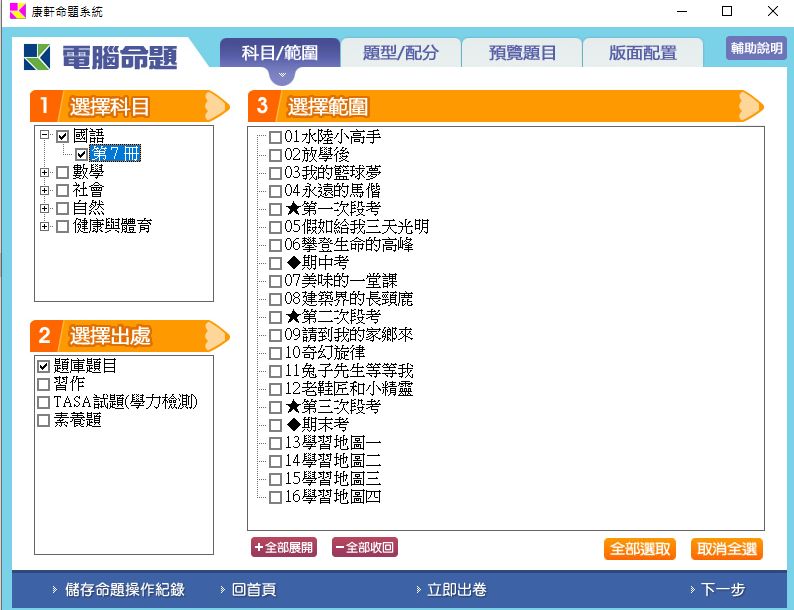Open the 預覽題目 tab

[x=521, y=53]
